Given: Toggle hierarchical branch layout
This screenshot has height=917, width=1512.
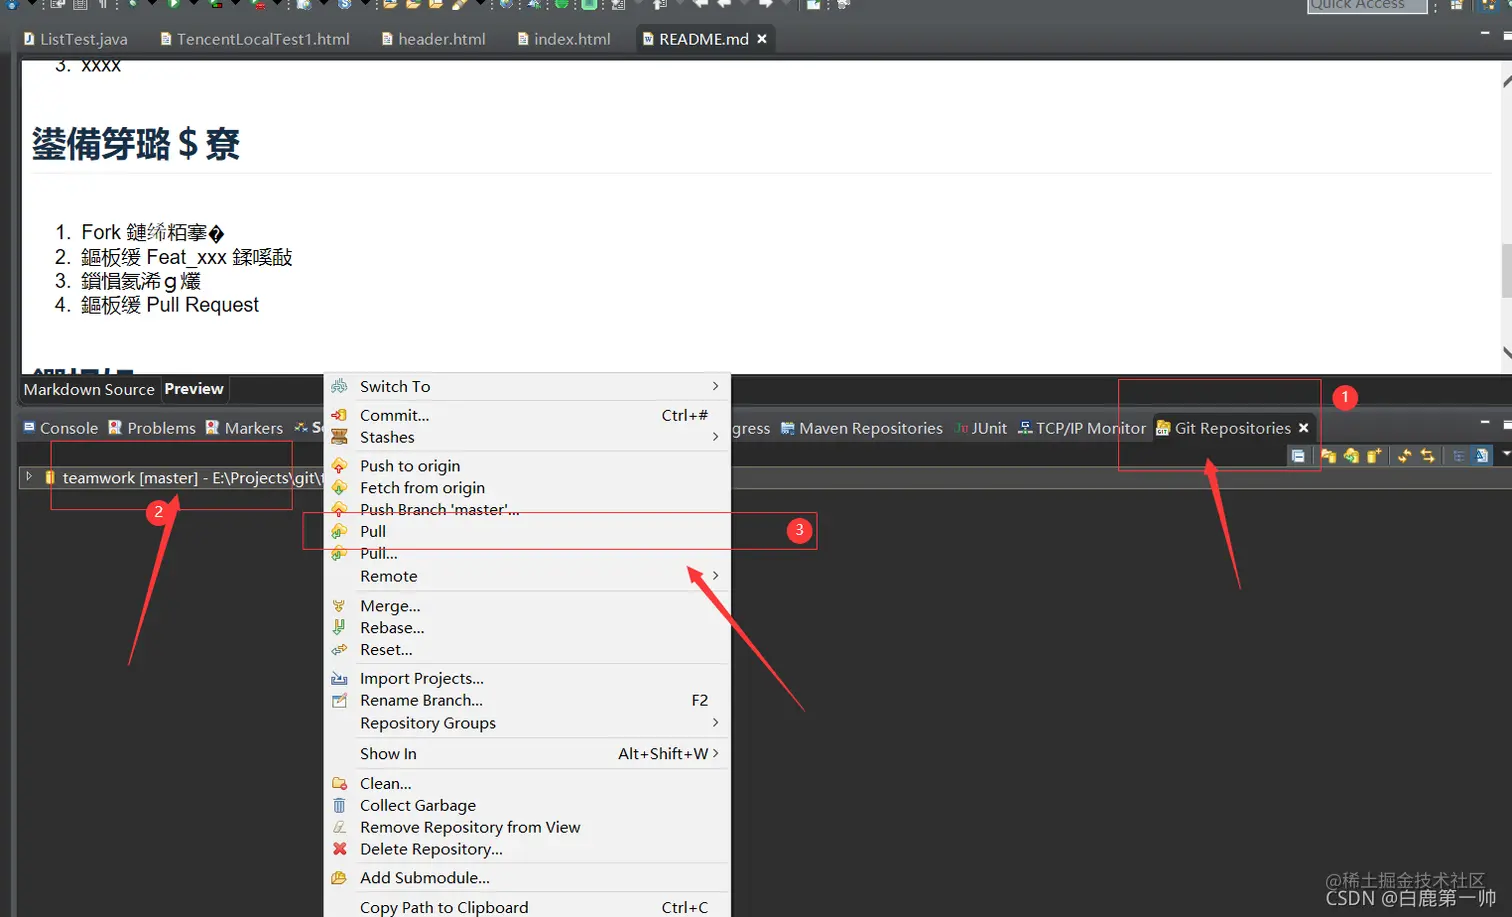Looking at the screenshot, I should point(1459,456).
